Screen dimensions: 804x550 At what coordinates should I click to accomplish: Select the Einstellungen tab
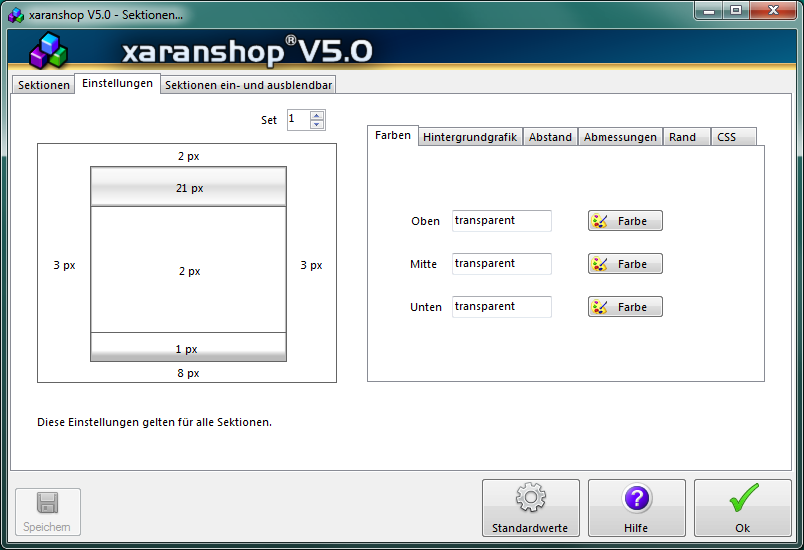coord(117,84)
